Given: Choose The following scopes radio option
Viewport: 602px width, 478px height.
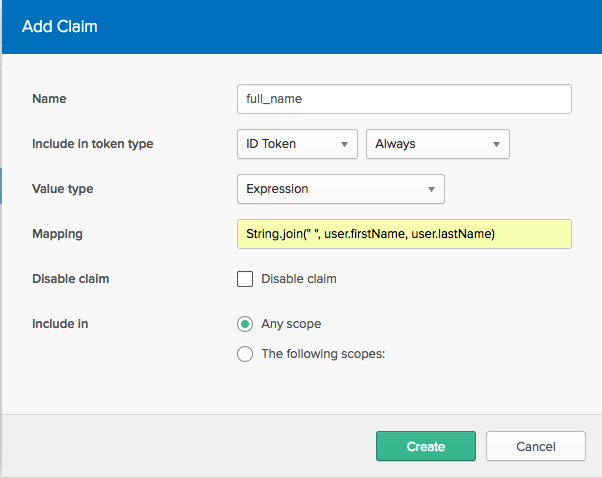Looking at the screenshot, I should tap(245, 353).
